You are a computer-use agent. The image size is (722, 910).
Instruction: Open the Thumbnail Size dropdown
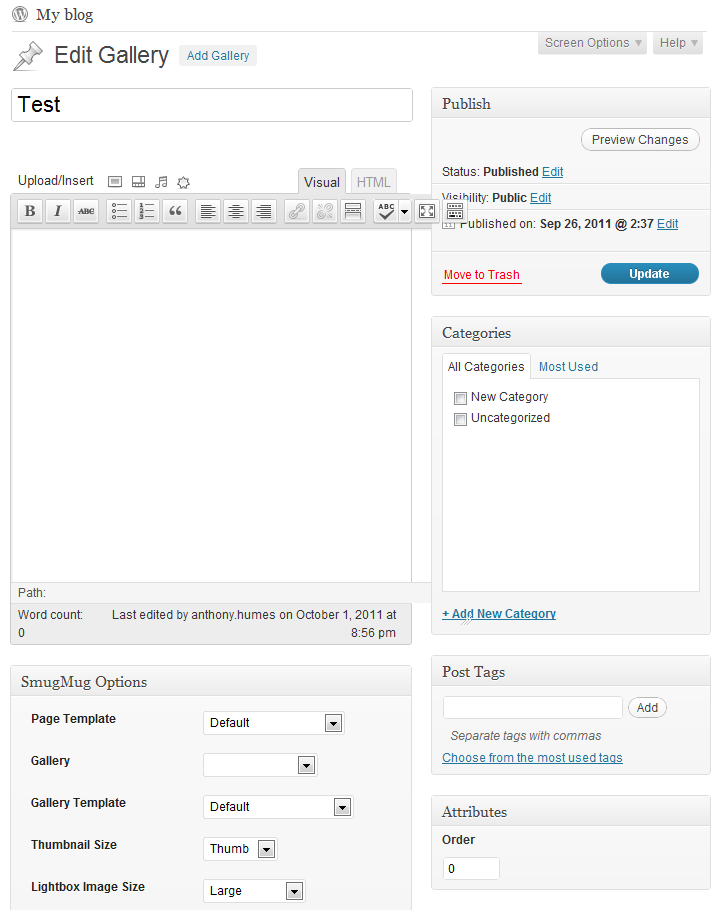point(240,849)
